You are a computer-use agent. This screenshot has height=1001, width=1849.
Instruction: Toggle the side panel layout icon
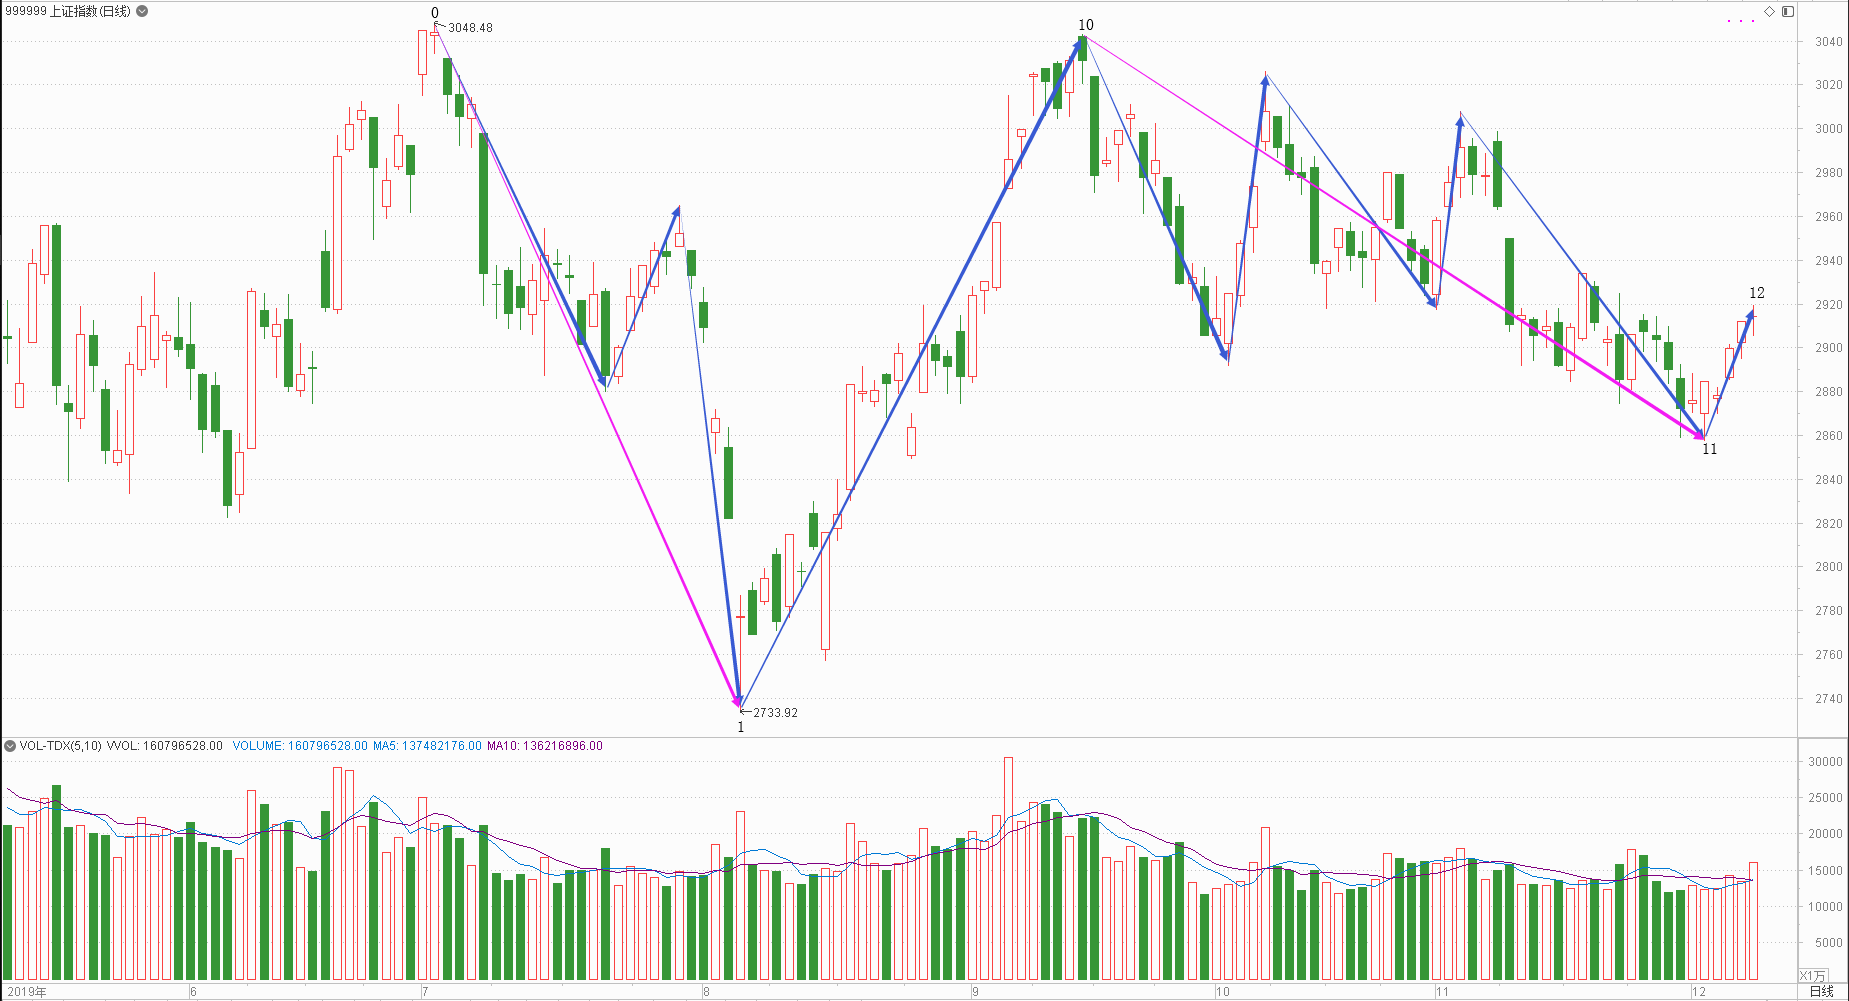pyautogui.click(x=1788, y=11)
